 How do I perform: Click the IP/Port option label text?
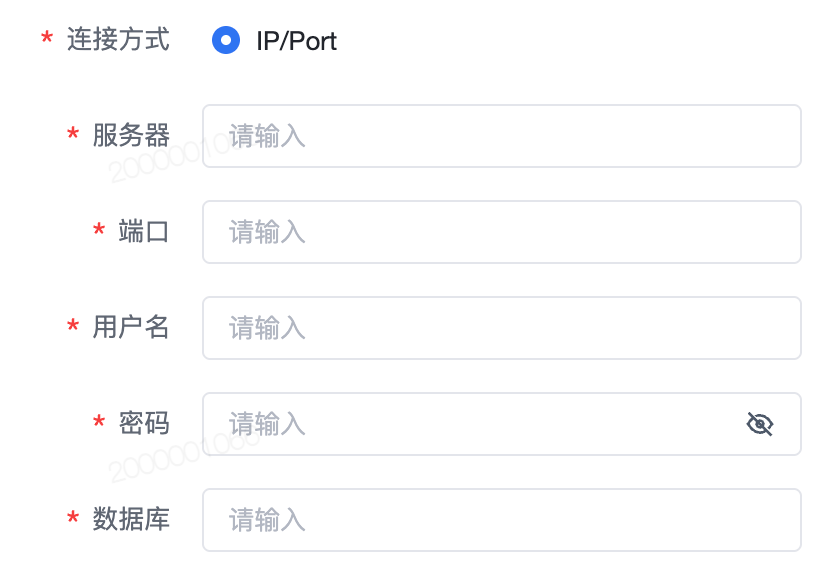coord(297,41)
